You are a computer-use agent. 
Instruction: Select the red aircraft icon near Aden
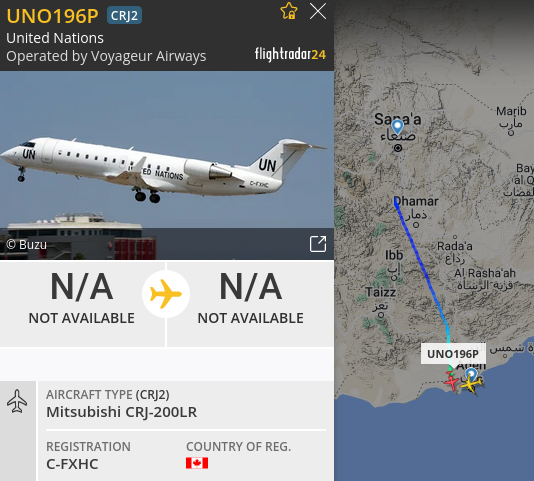tap(451, 381)
